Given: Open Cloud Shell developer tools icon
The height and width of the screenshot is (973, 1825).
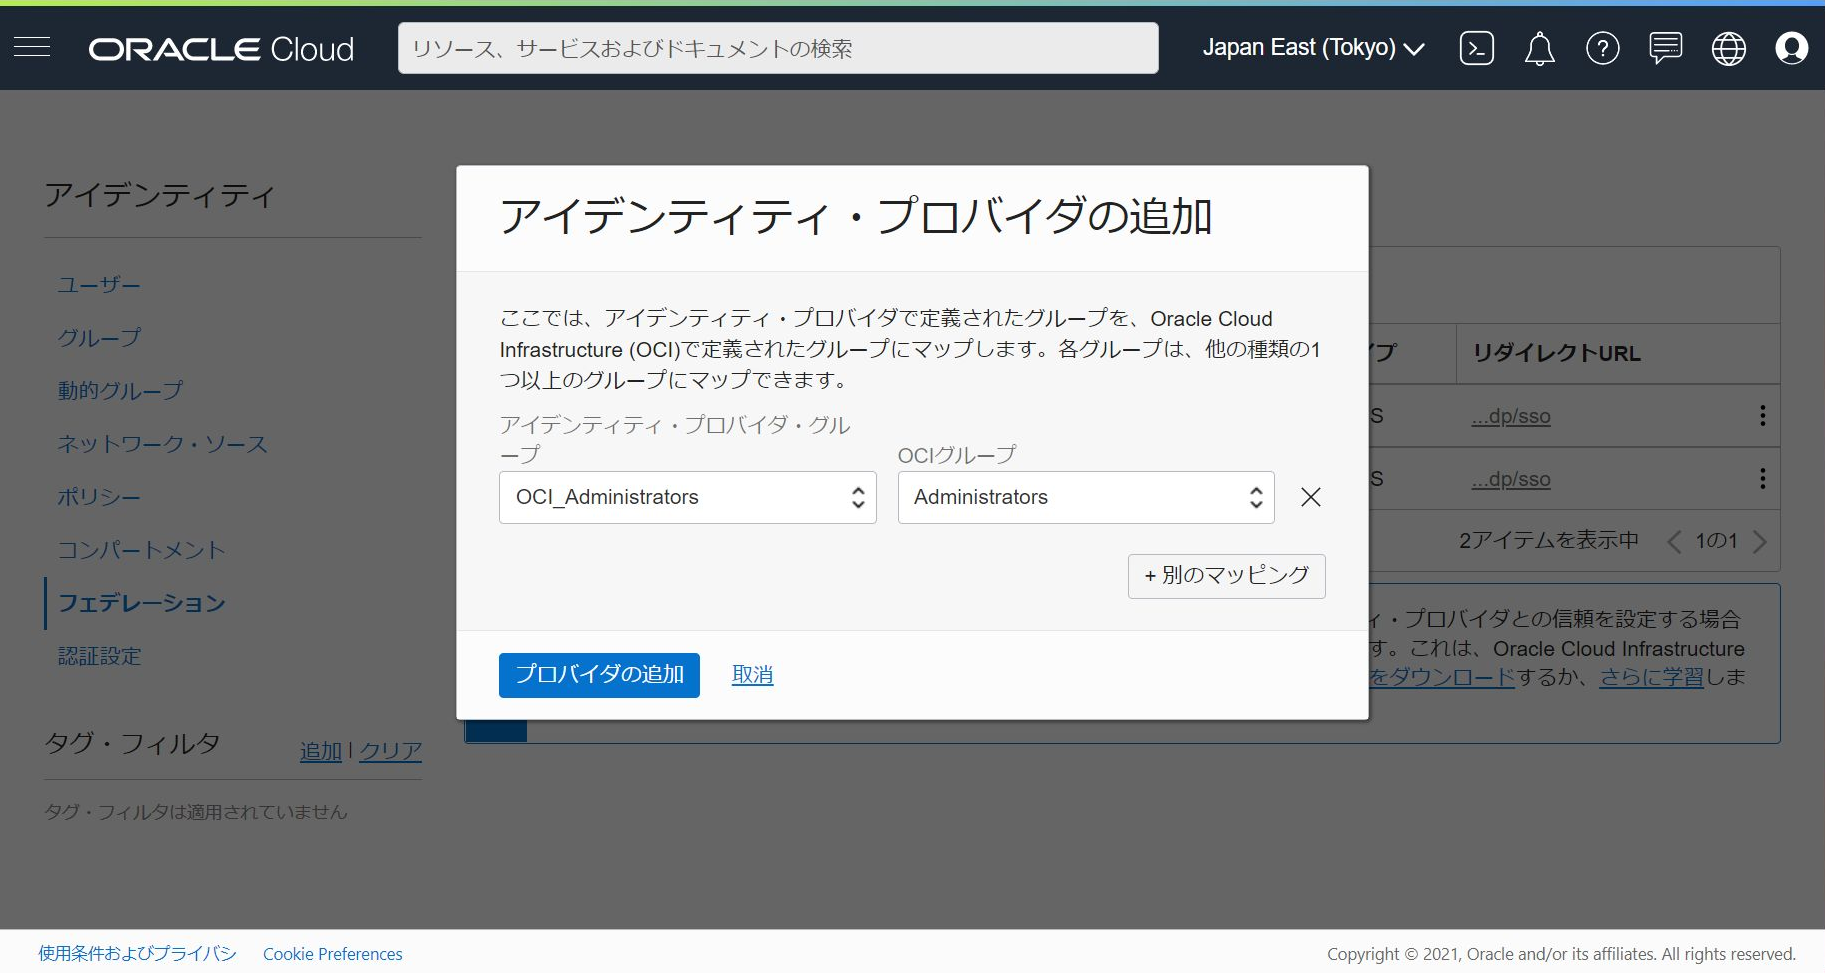Looking at the screenshot, I should point(1476,48).
